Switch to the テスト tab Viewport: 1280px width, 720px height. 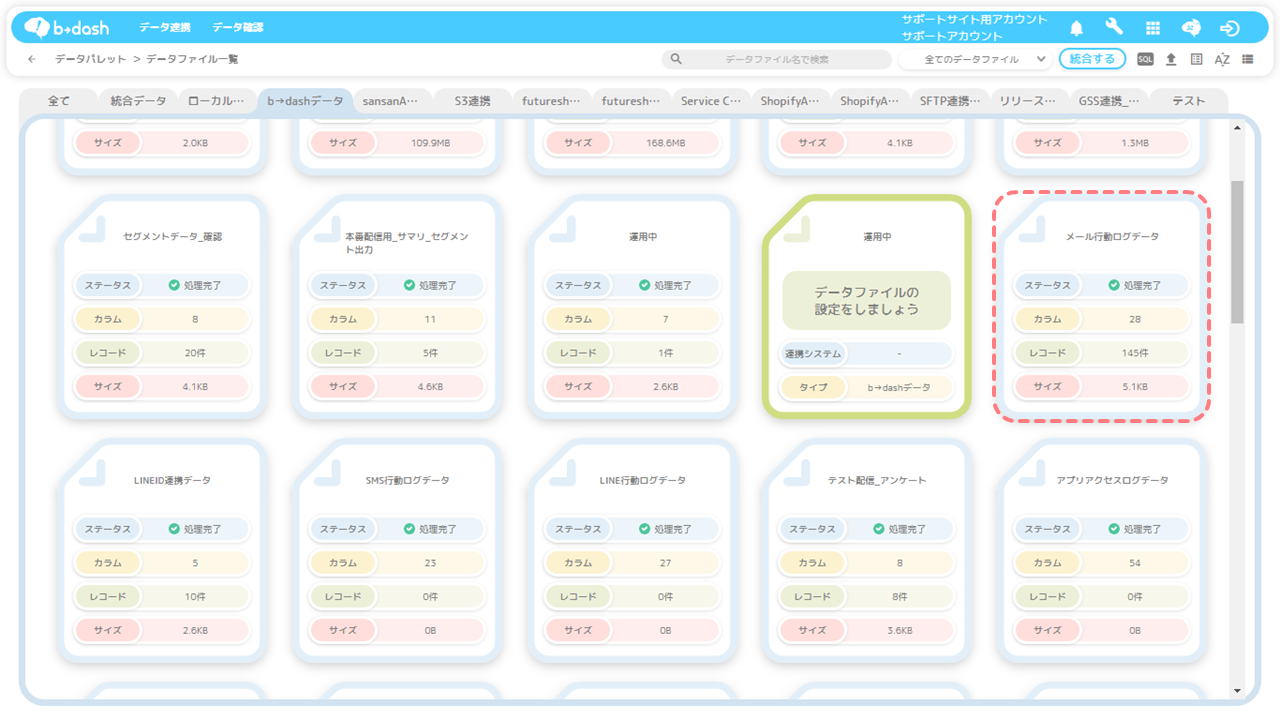[1188, 101]
